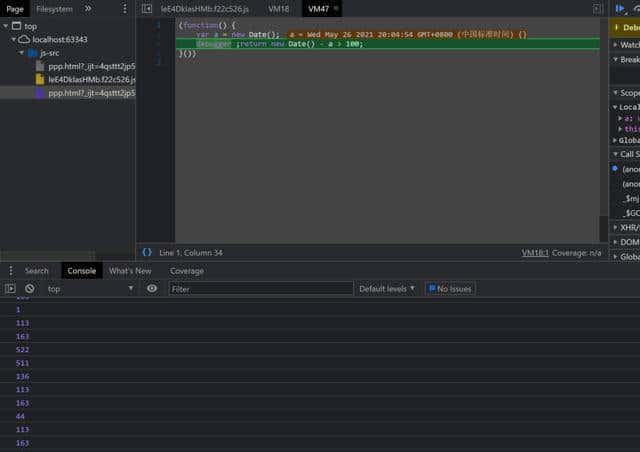Screen dimensions: 640x452
Task: Click the Resume script execution icon
Action: click(x=621, y=8)
